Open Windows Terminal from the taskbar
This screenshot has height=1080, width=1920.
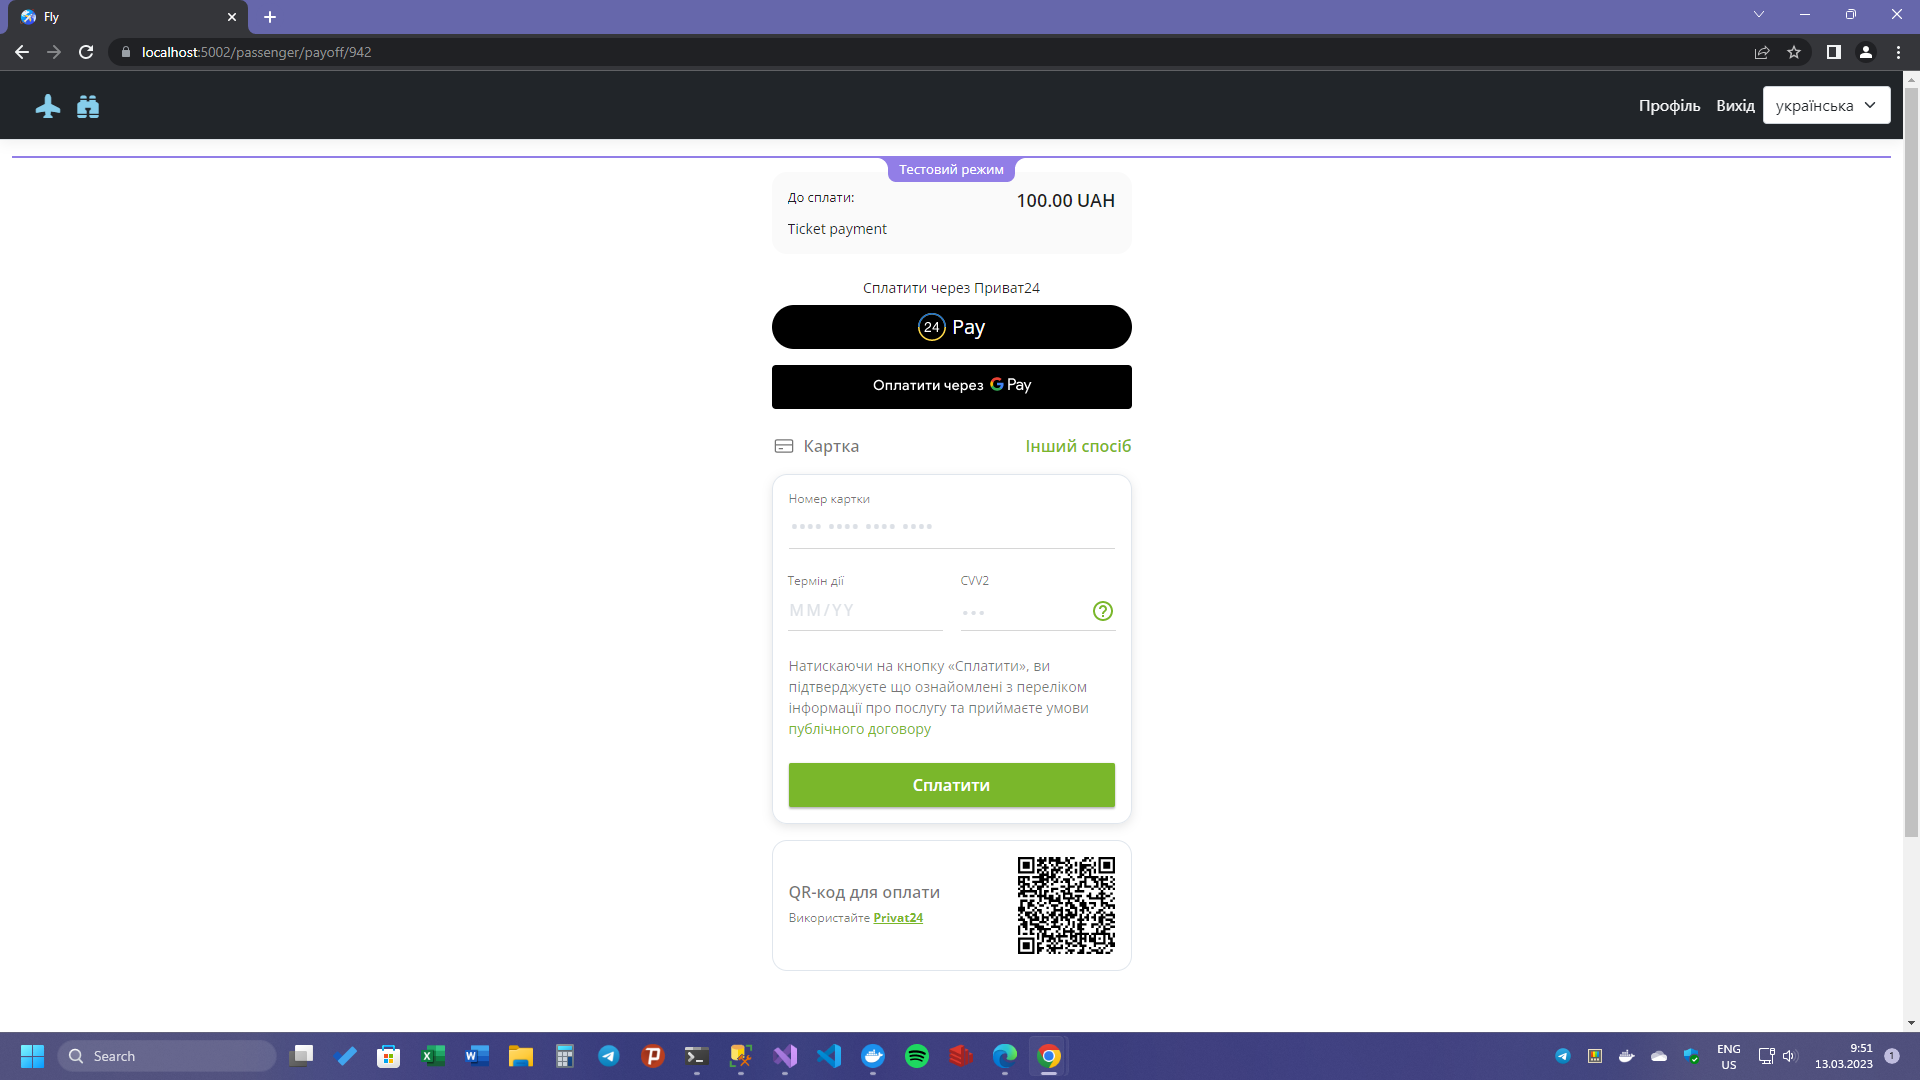point(695,1056)
